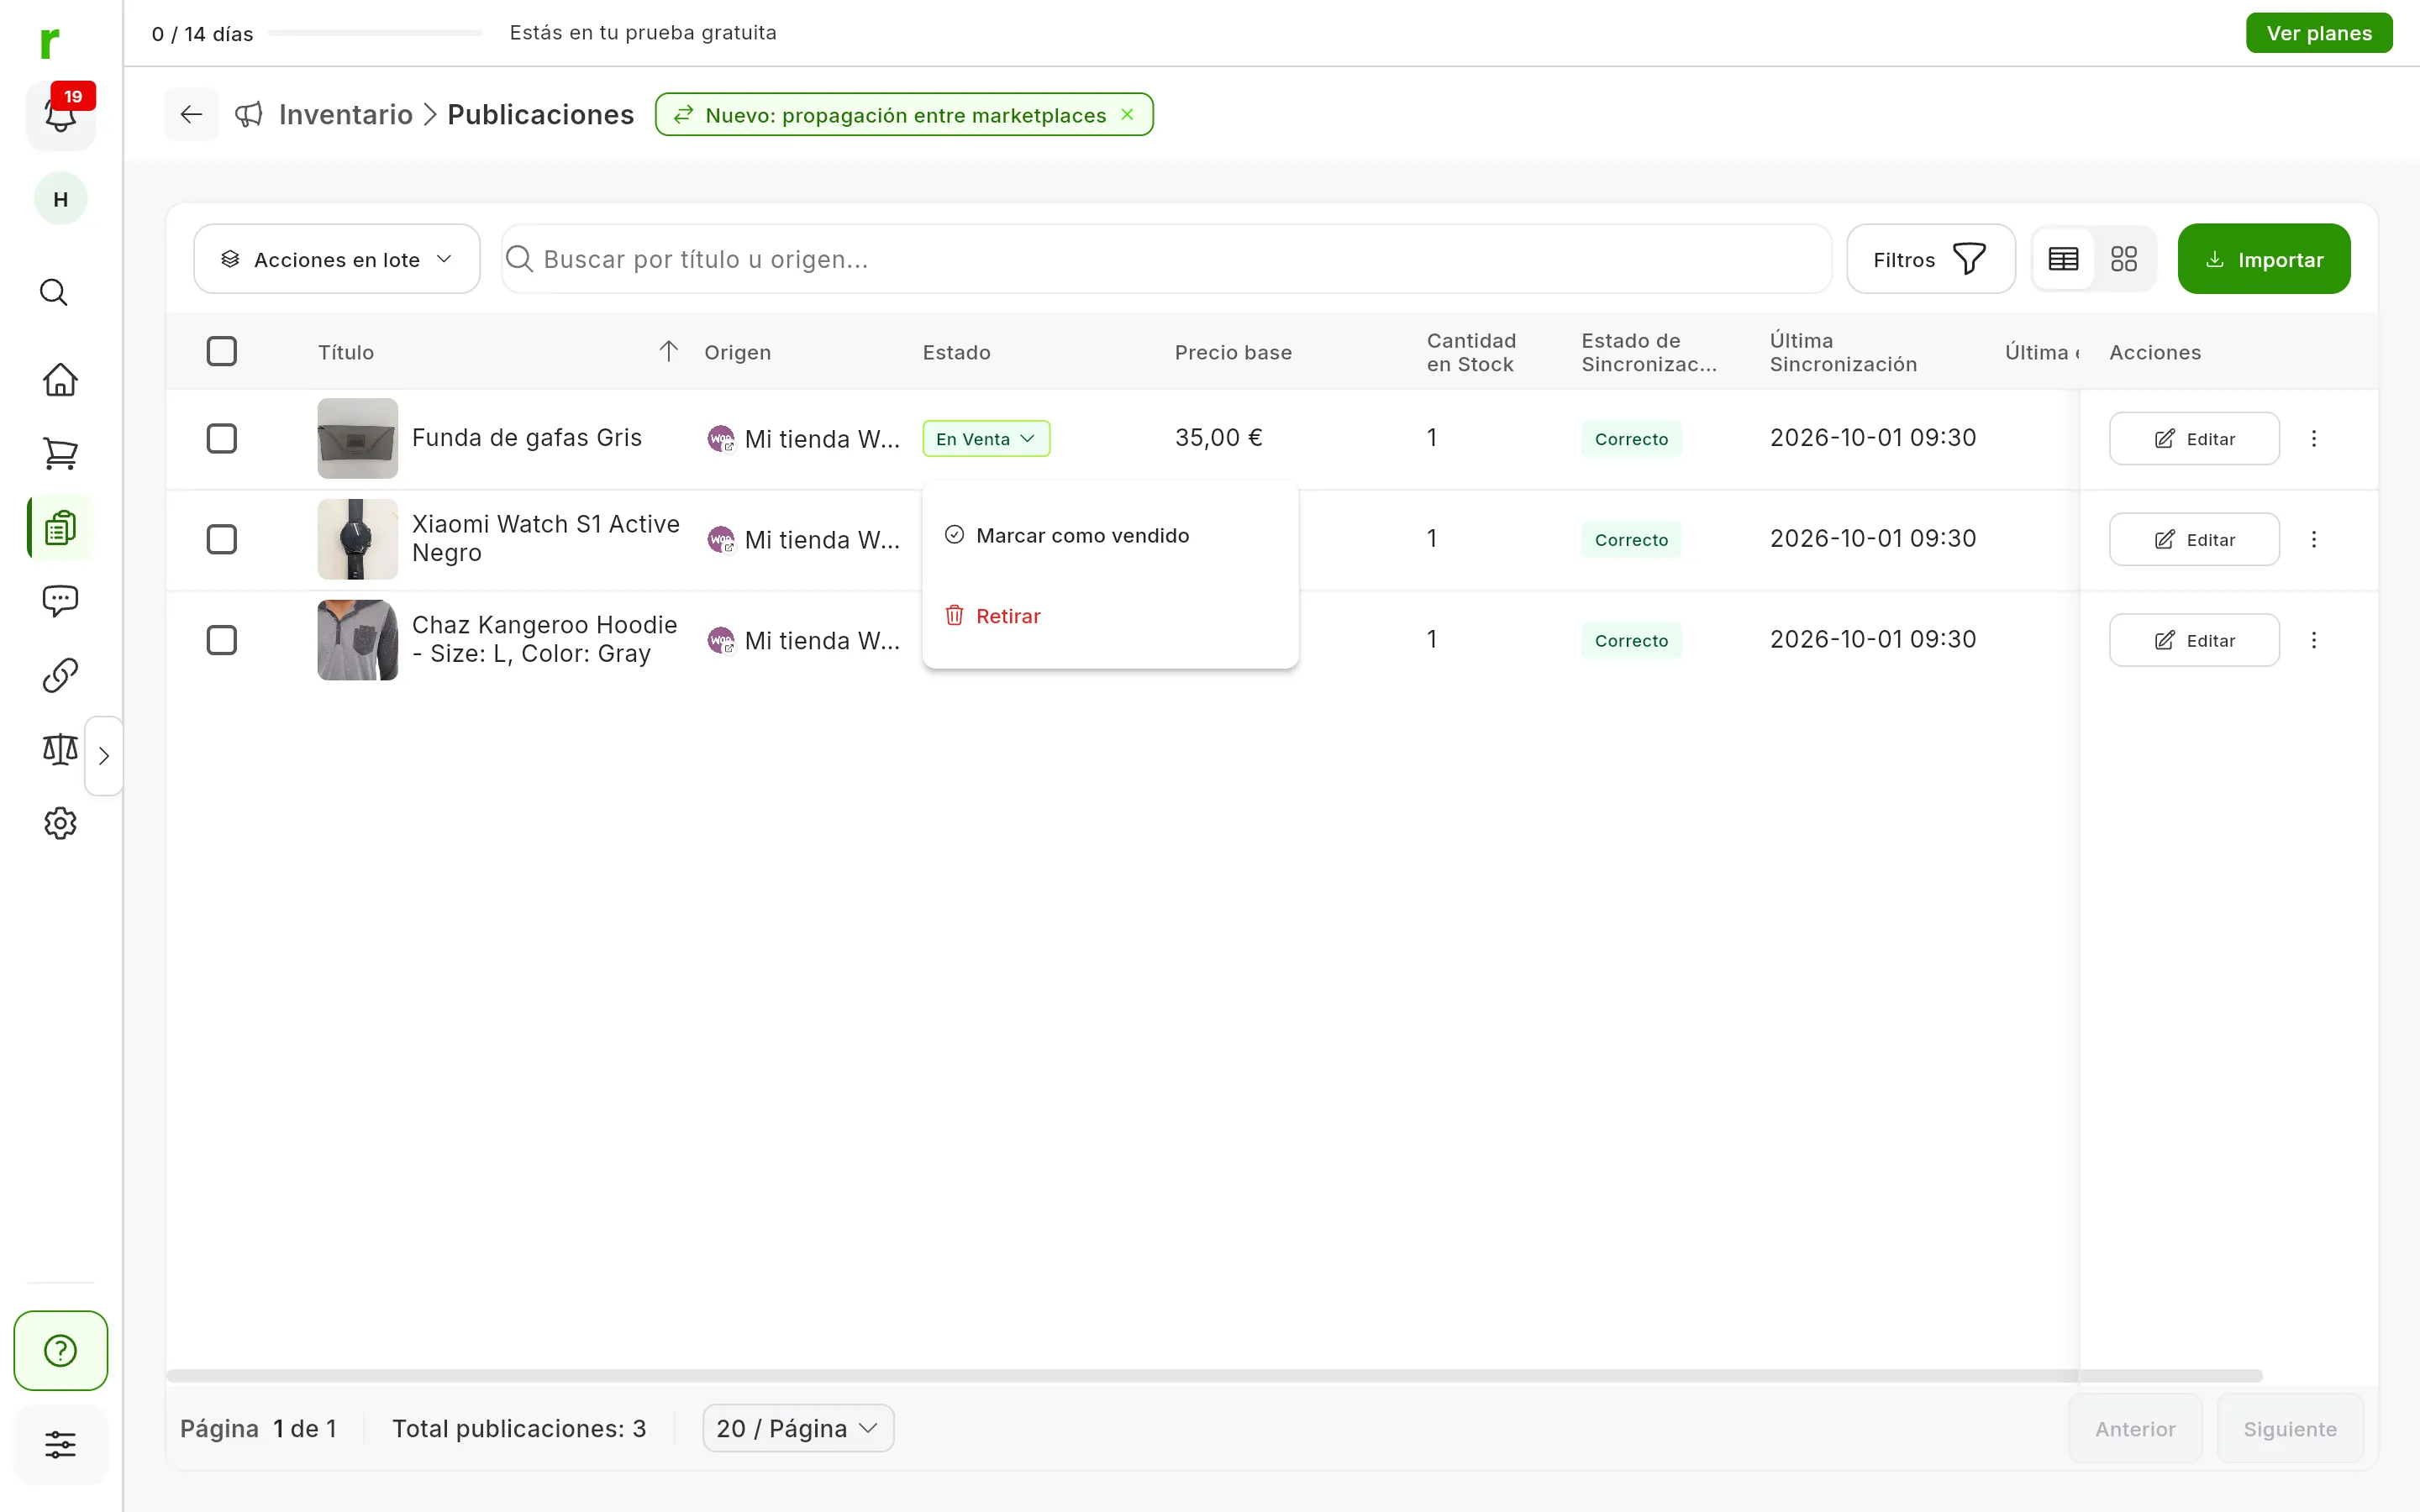The width and height of the screenshot is (2420, 1512).
Task: Click the Ver planes button
Action: (x=2318, y=33)
